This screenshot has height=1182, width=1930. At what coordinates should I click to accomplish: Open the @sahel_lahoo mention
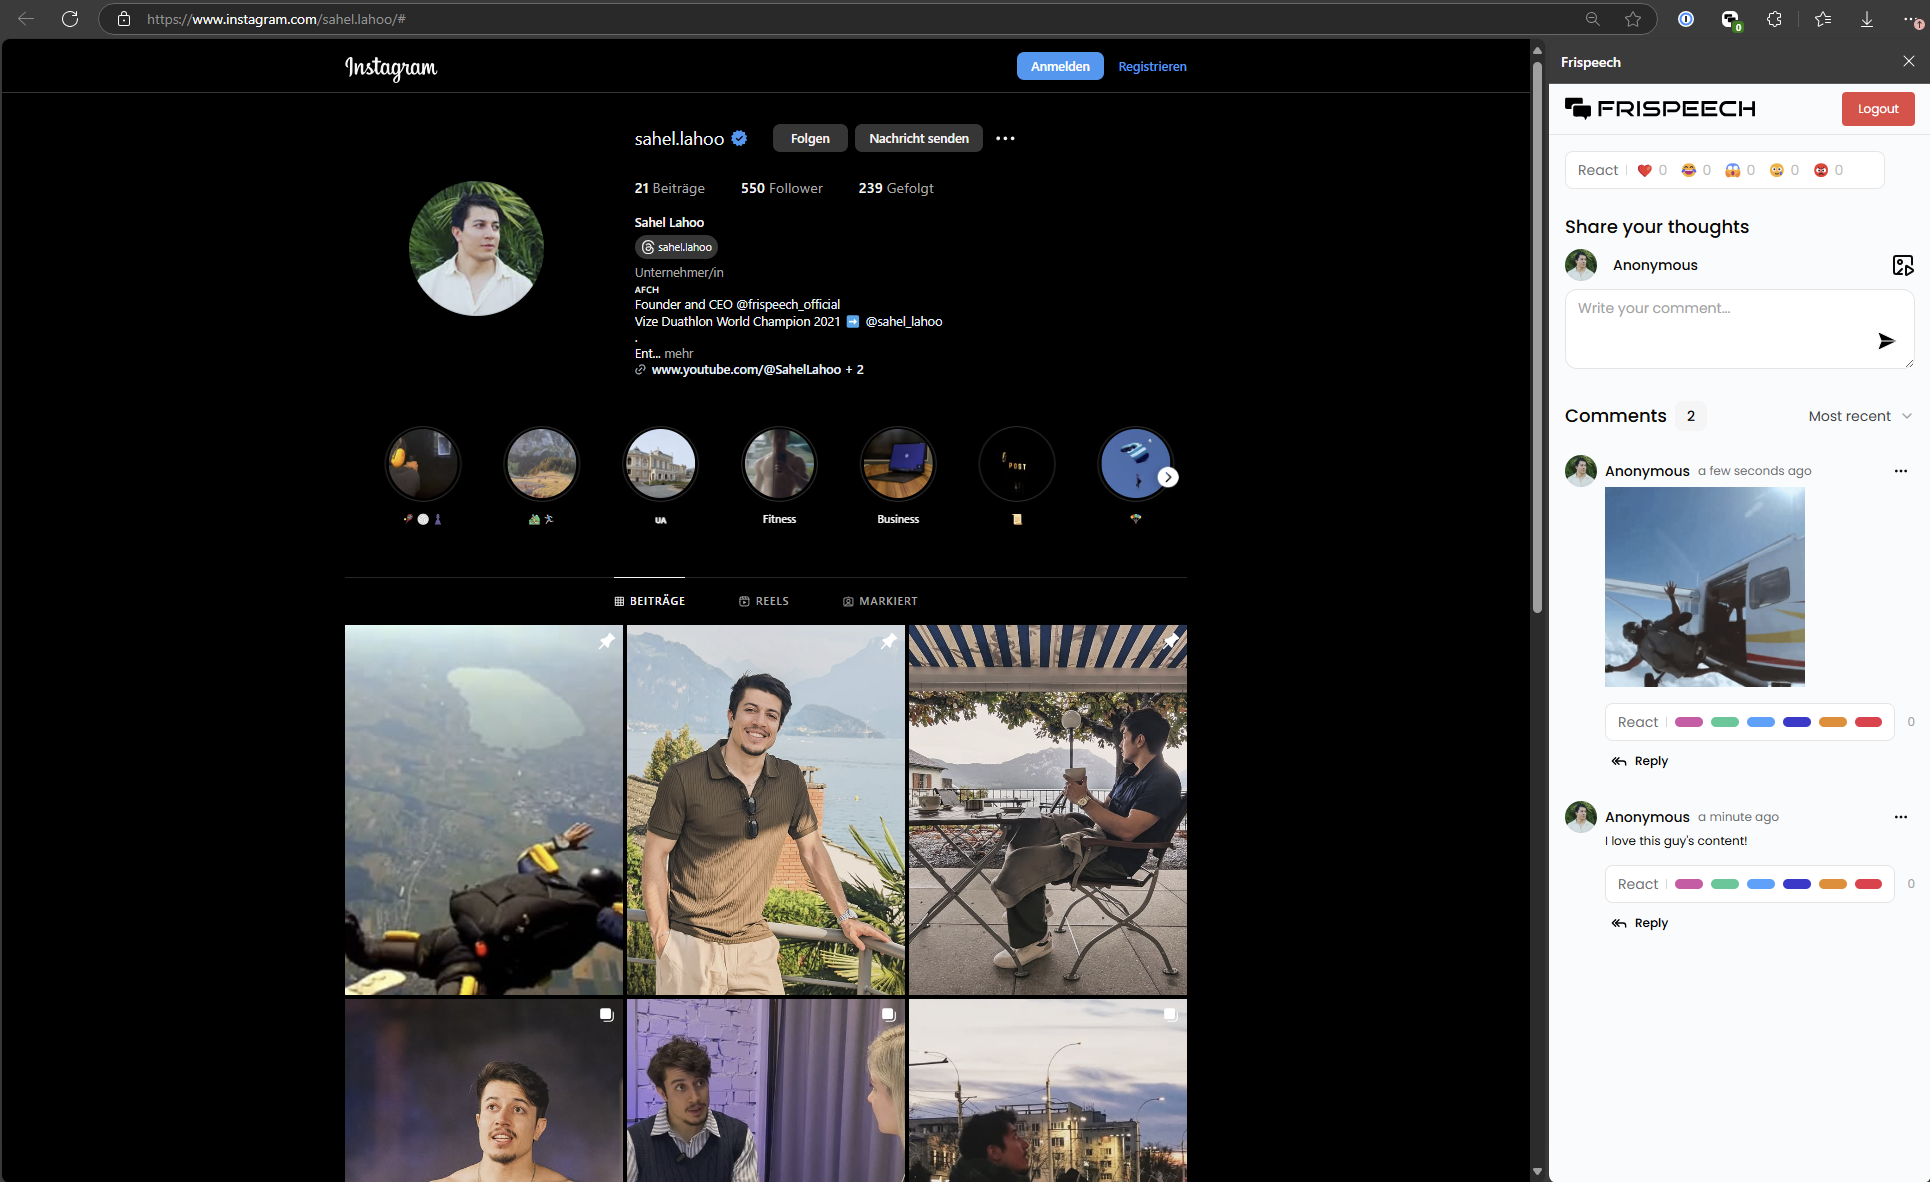click(904, 321)
